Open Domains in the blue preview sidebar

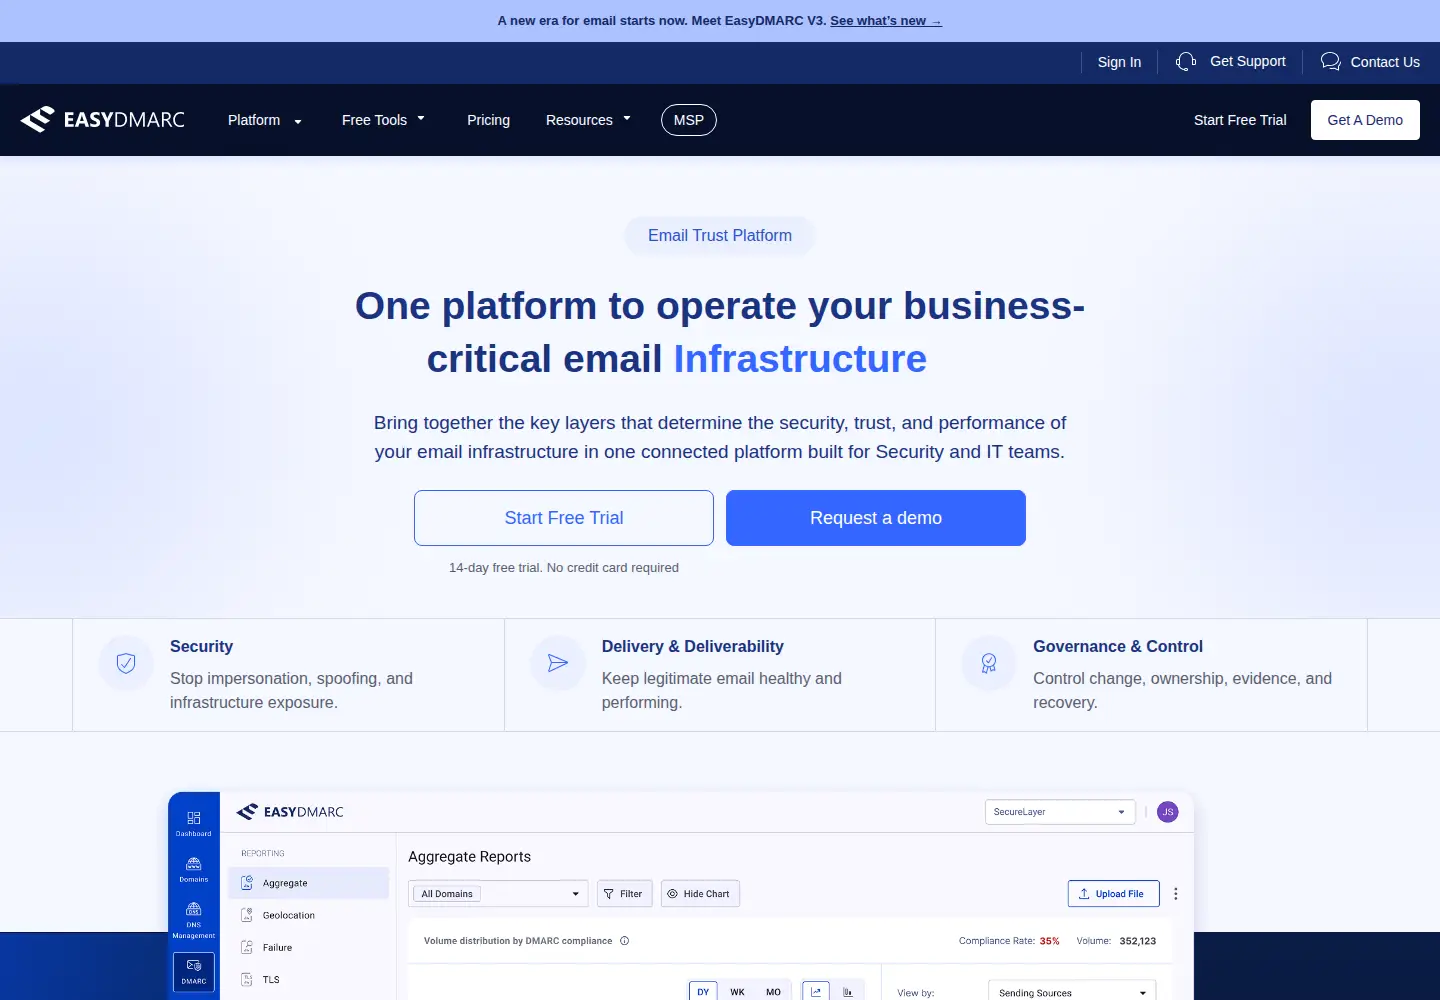pyautogui.click(x=194, y=869)
